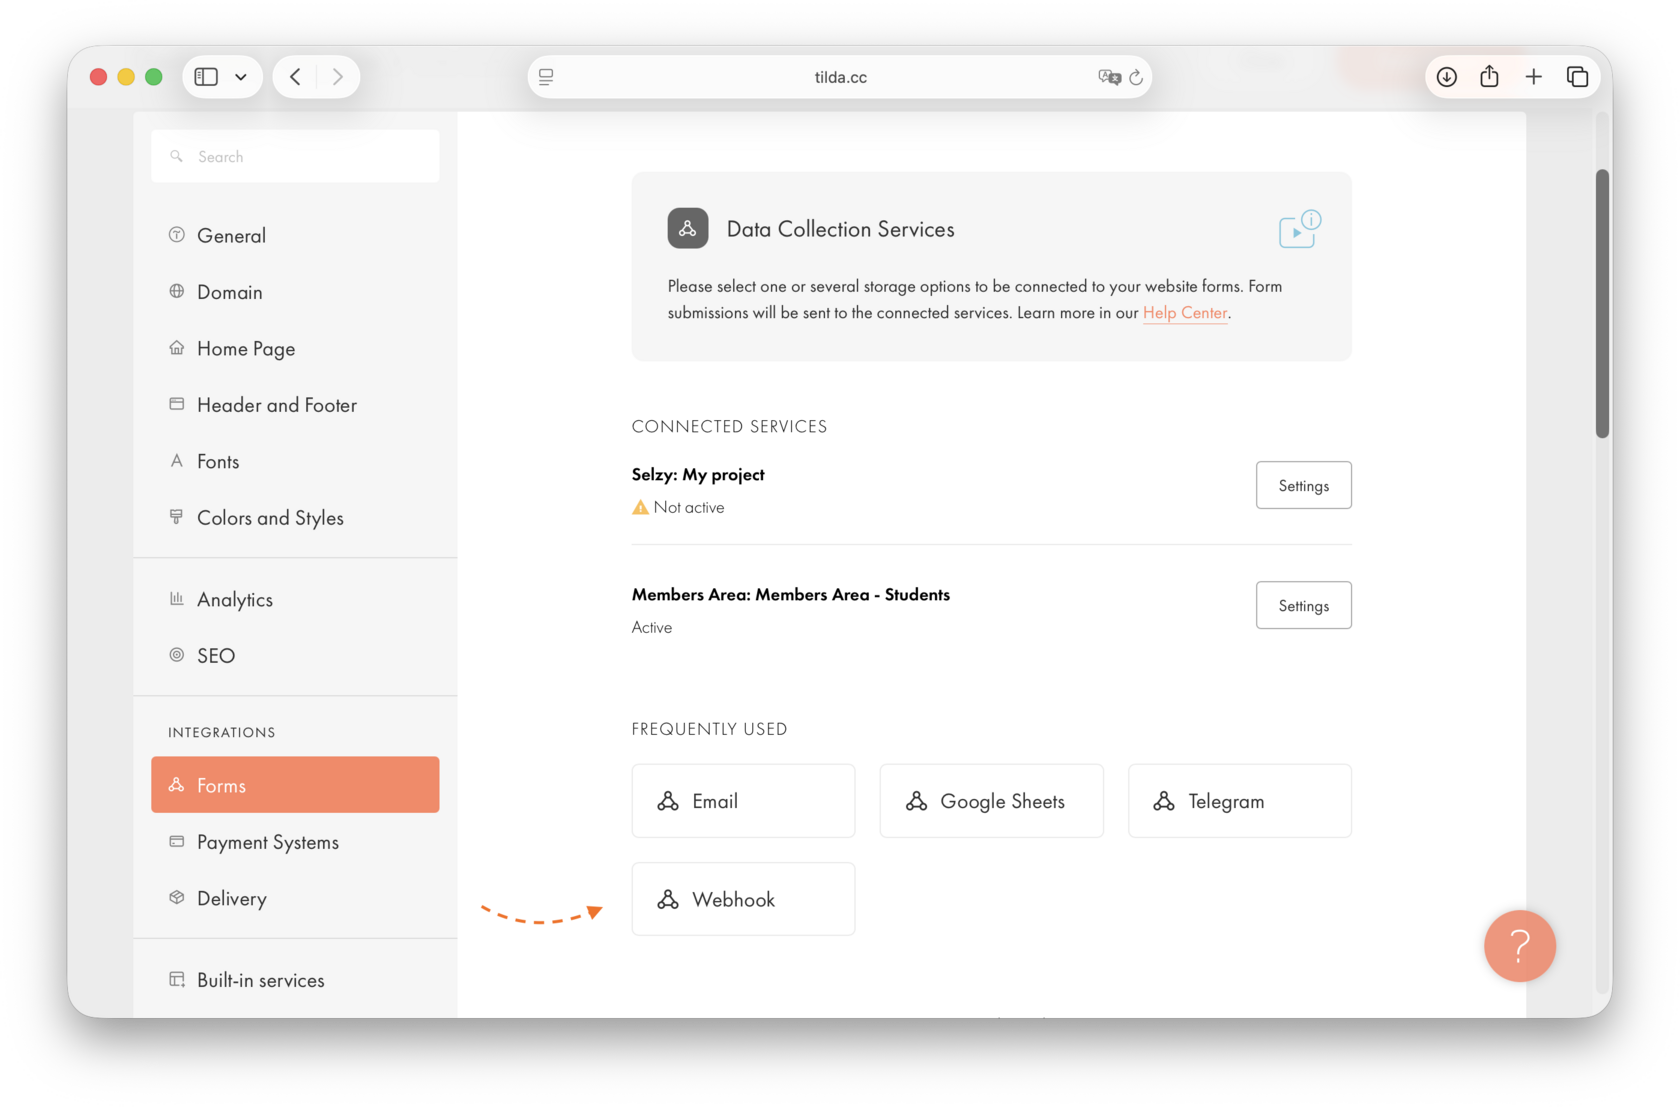Open Colors and Styles settings
1680x1107 pixels.
295,518
